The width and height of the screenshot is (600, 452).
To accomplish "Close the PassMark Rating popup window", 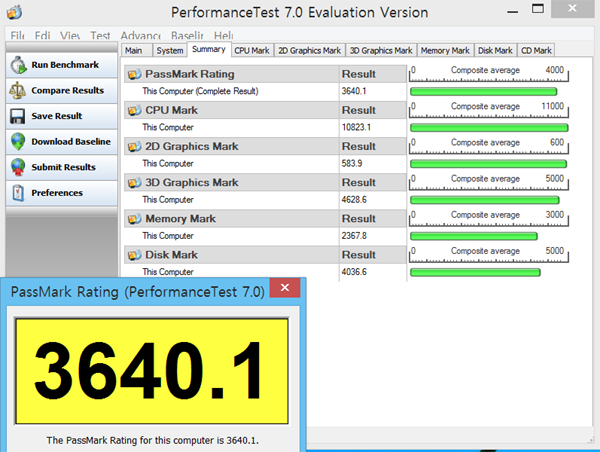I will [x=285, y=288].
